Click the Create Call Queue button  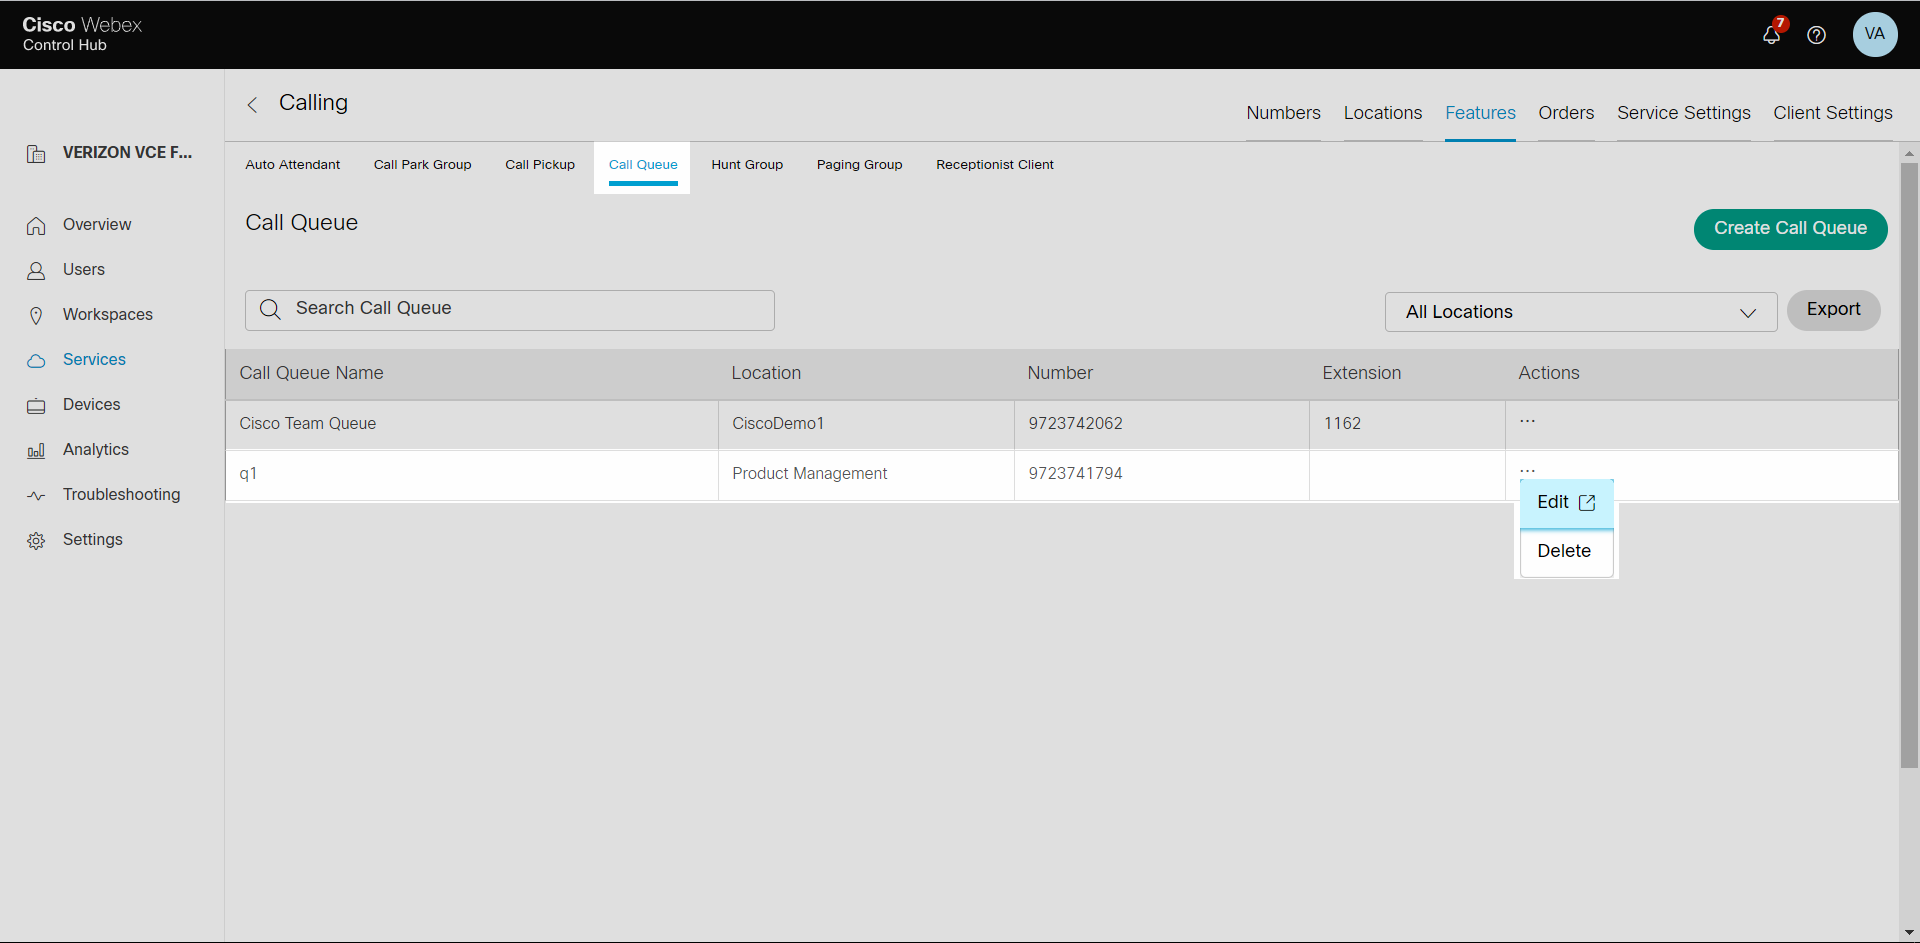click(1790, 229)
